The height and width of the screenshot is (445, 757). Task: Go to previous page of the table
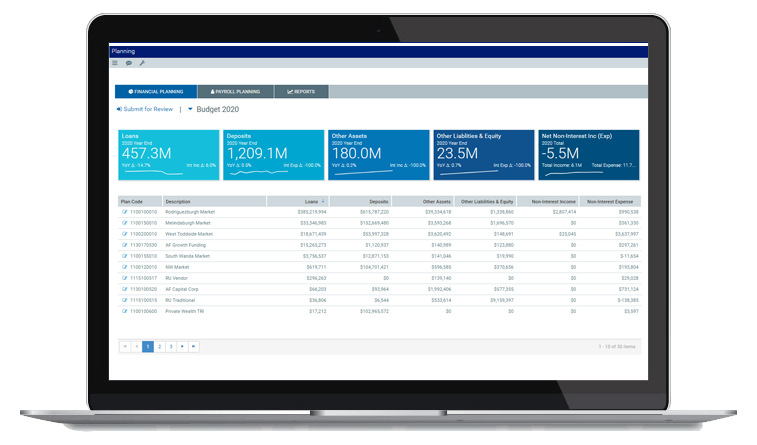click(x=137, y=347)
